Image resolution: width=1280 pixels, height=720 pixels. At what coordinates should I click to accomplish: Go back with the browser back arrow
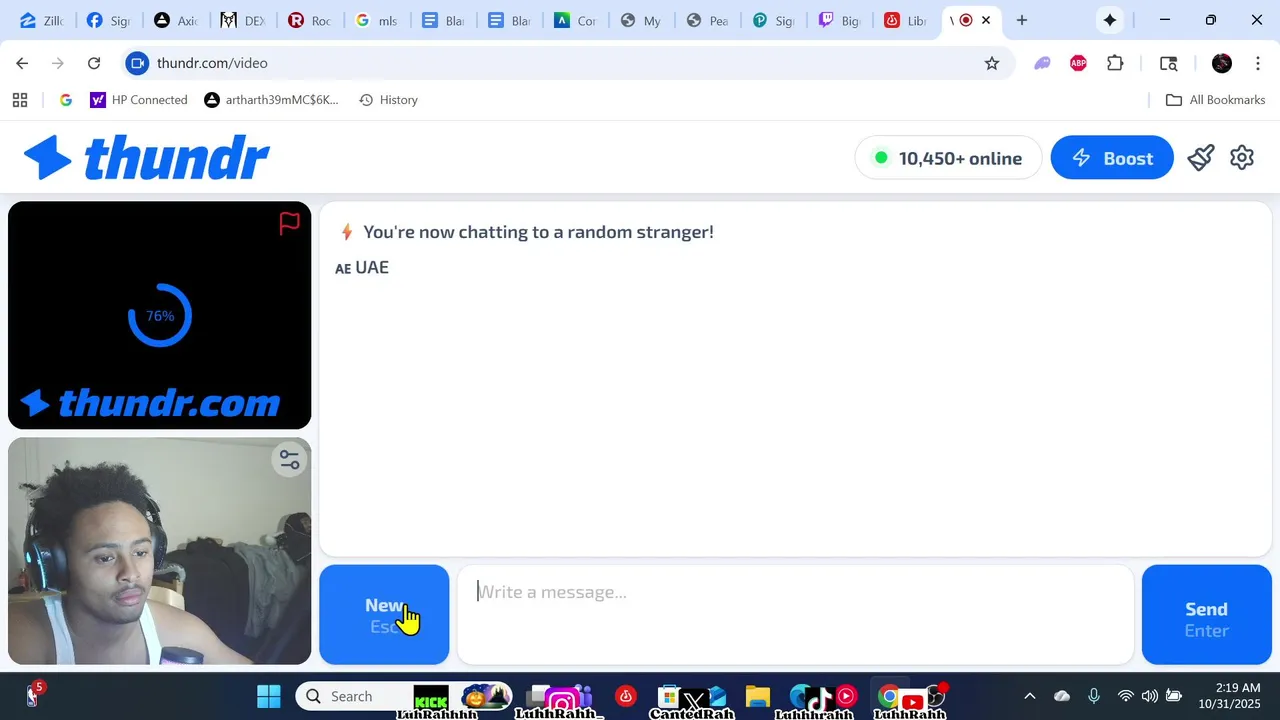[22, 63]
